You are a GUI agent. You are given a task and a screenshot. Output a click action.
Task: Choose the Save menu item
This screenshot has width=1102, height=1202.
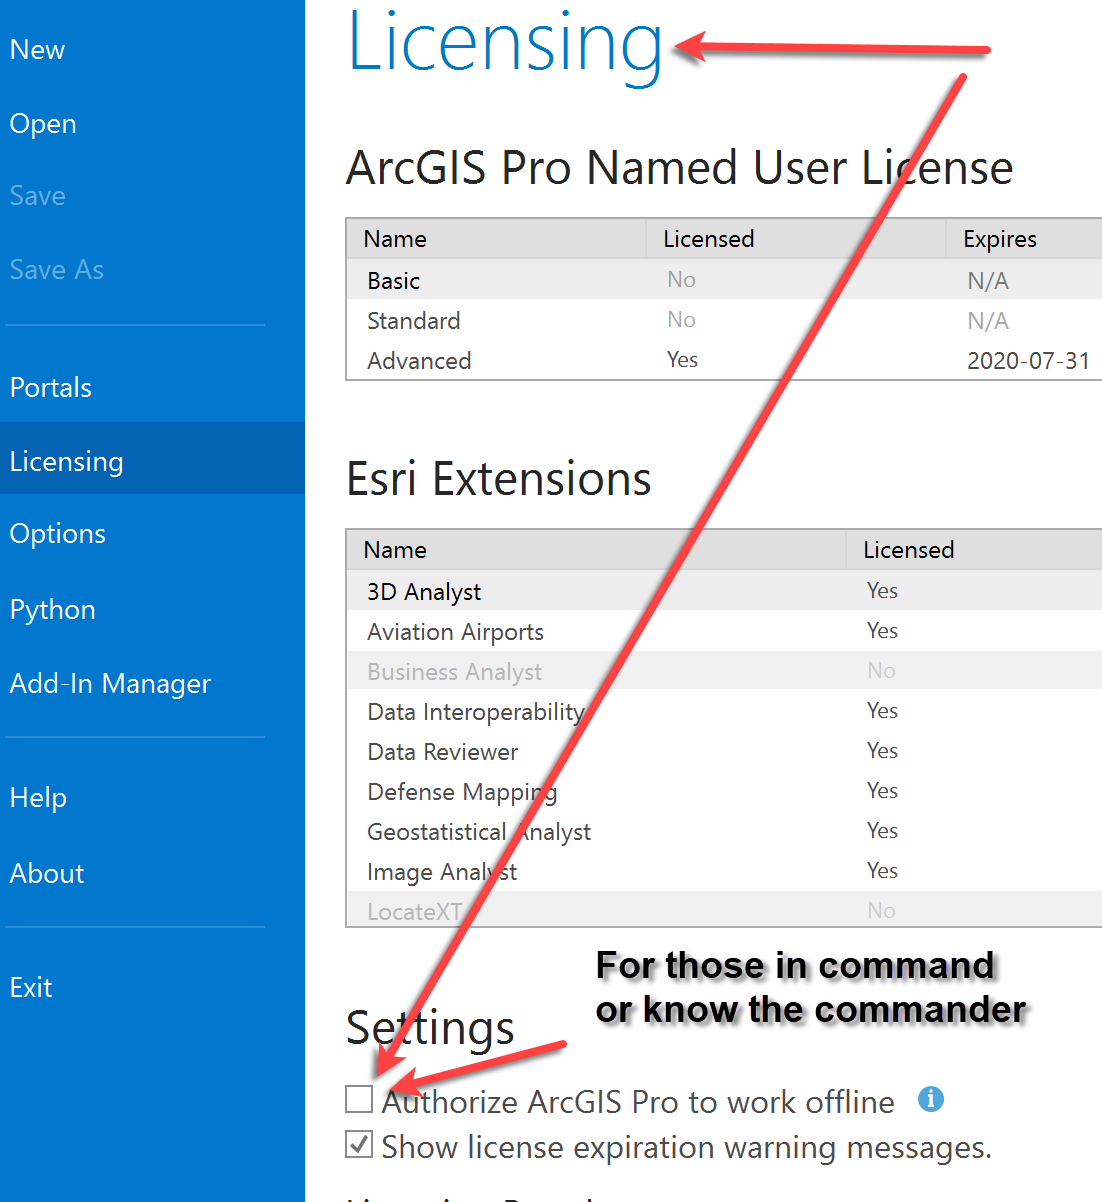point(37,195)
